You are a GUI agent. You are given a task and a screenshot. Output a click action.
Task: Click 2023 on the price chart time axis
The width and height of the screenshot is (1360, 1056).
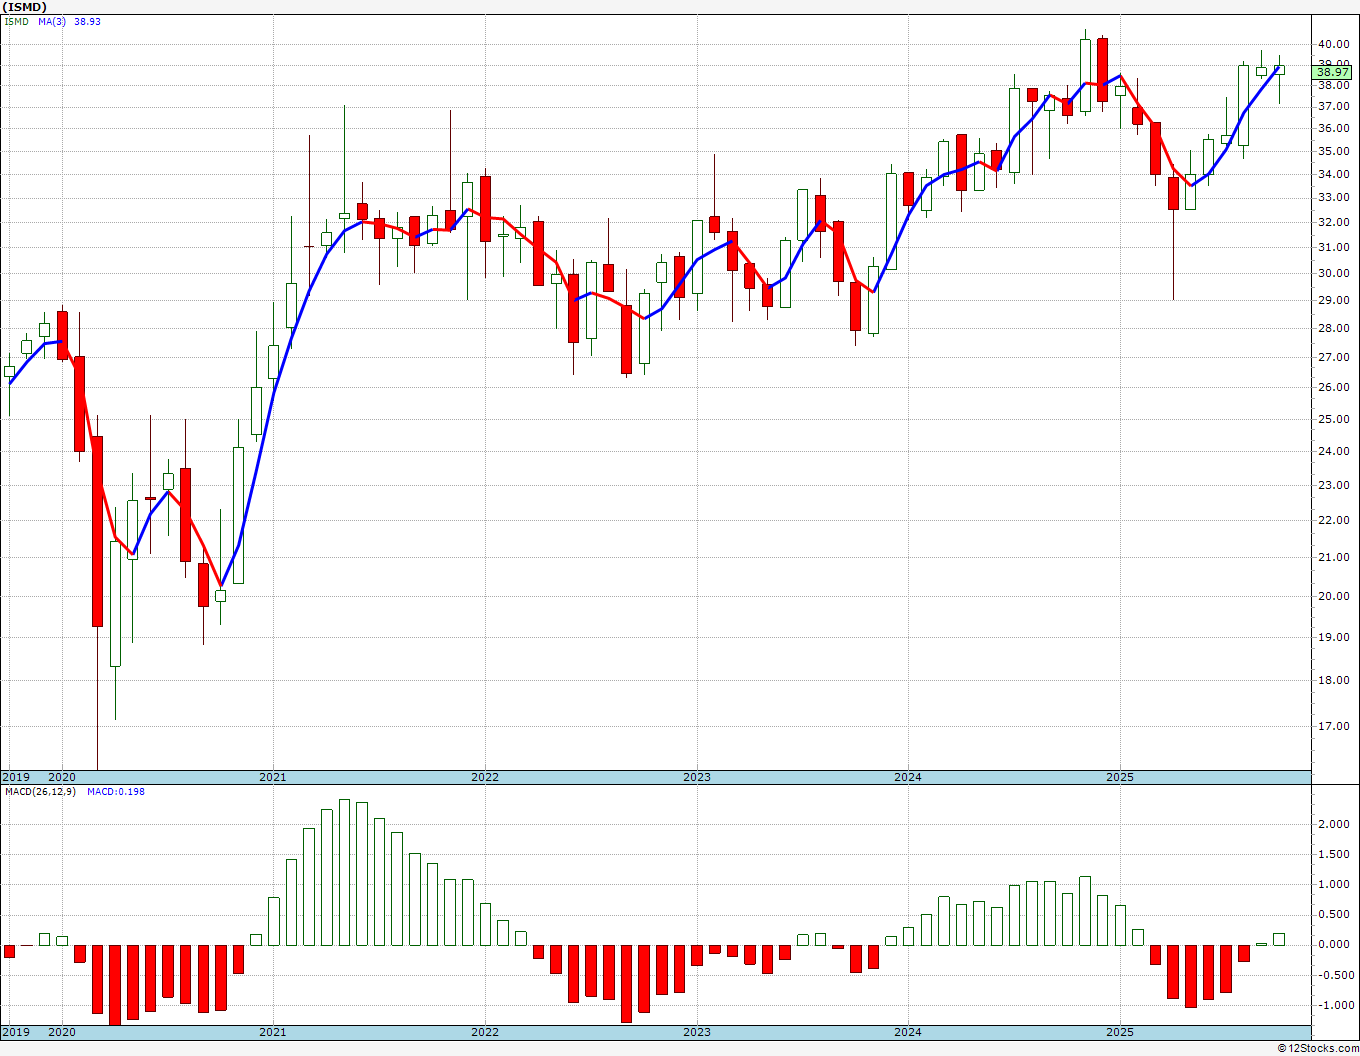[697, 777]
